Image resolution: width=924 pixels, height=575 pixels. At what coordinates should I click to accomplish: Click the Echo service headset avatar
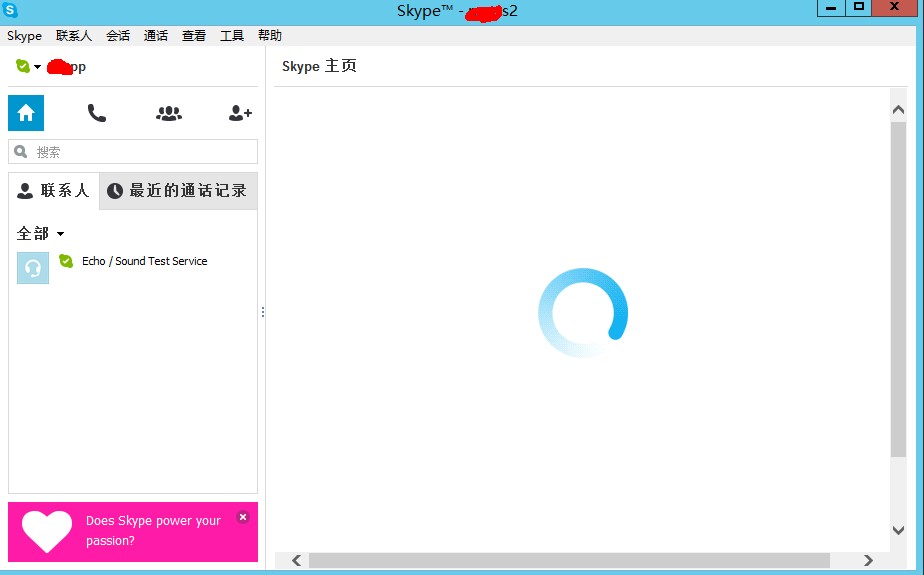click(x=33, y=268)
